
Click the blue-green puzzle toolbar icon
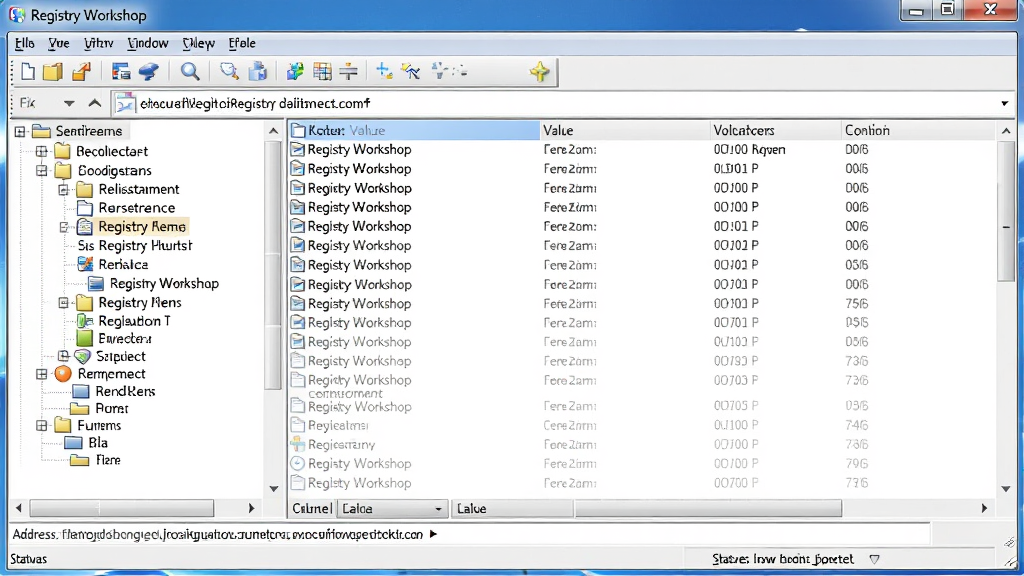coord(295,71)
